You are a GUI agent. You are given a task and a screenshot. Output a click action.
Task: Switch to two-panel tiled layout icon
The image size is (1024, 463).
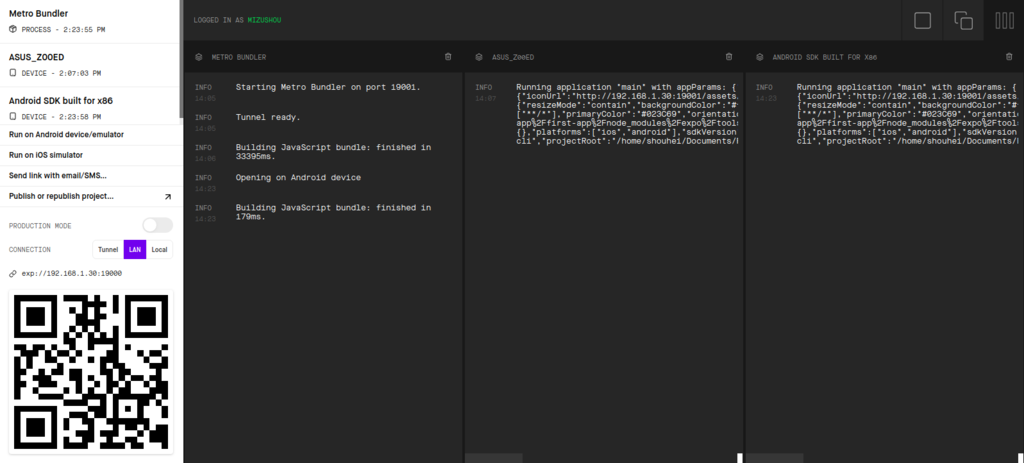pos(963,20)
